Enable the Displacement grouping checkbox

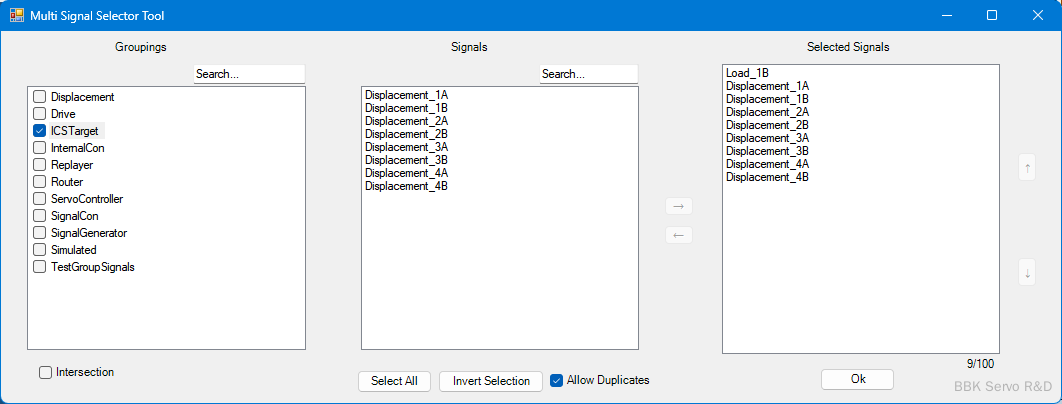[40, 97]
